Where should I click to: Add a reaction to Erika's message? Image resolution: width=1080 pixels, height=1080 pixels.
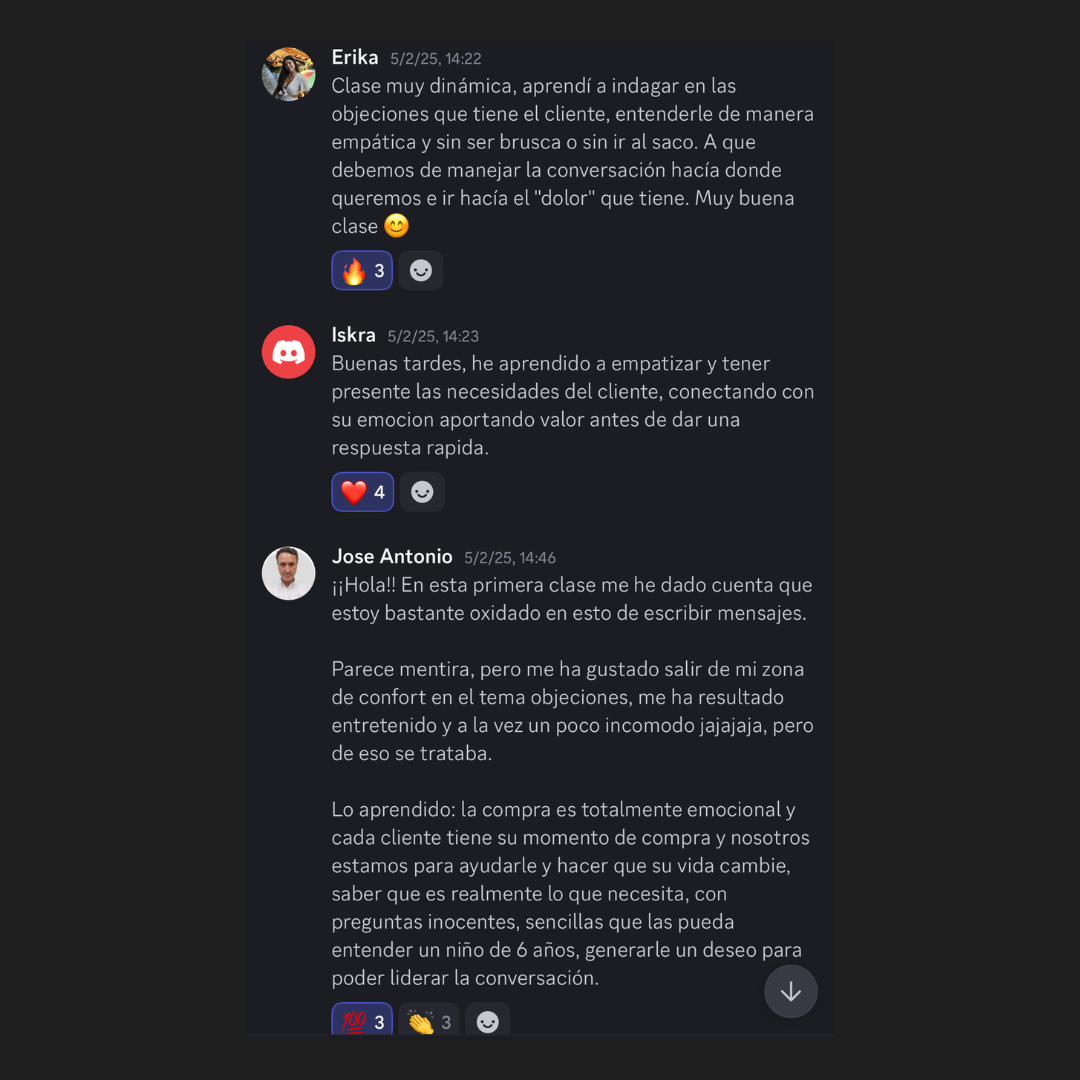pos(420,270)
